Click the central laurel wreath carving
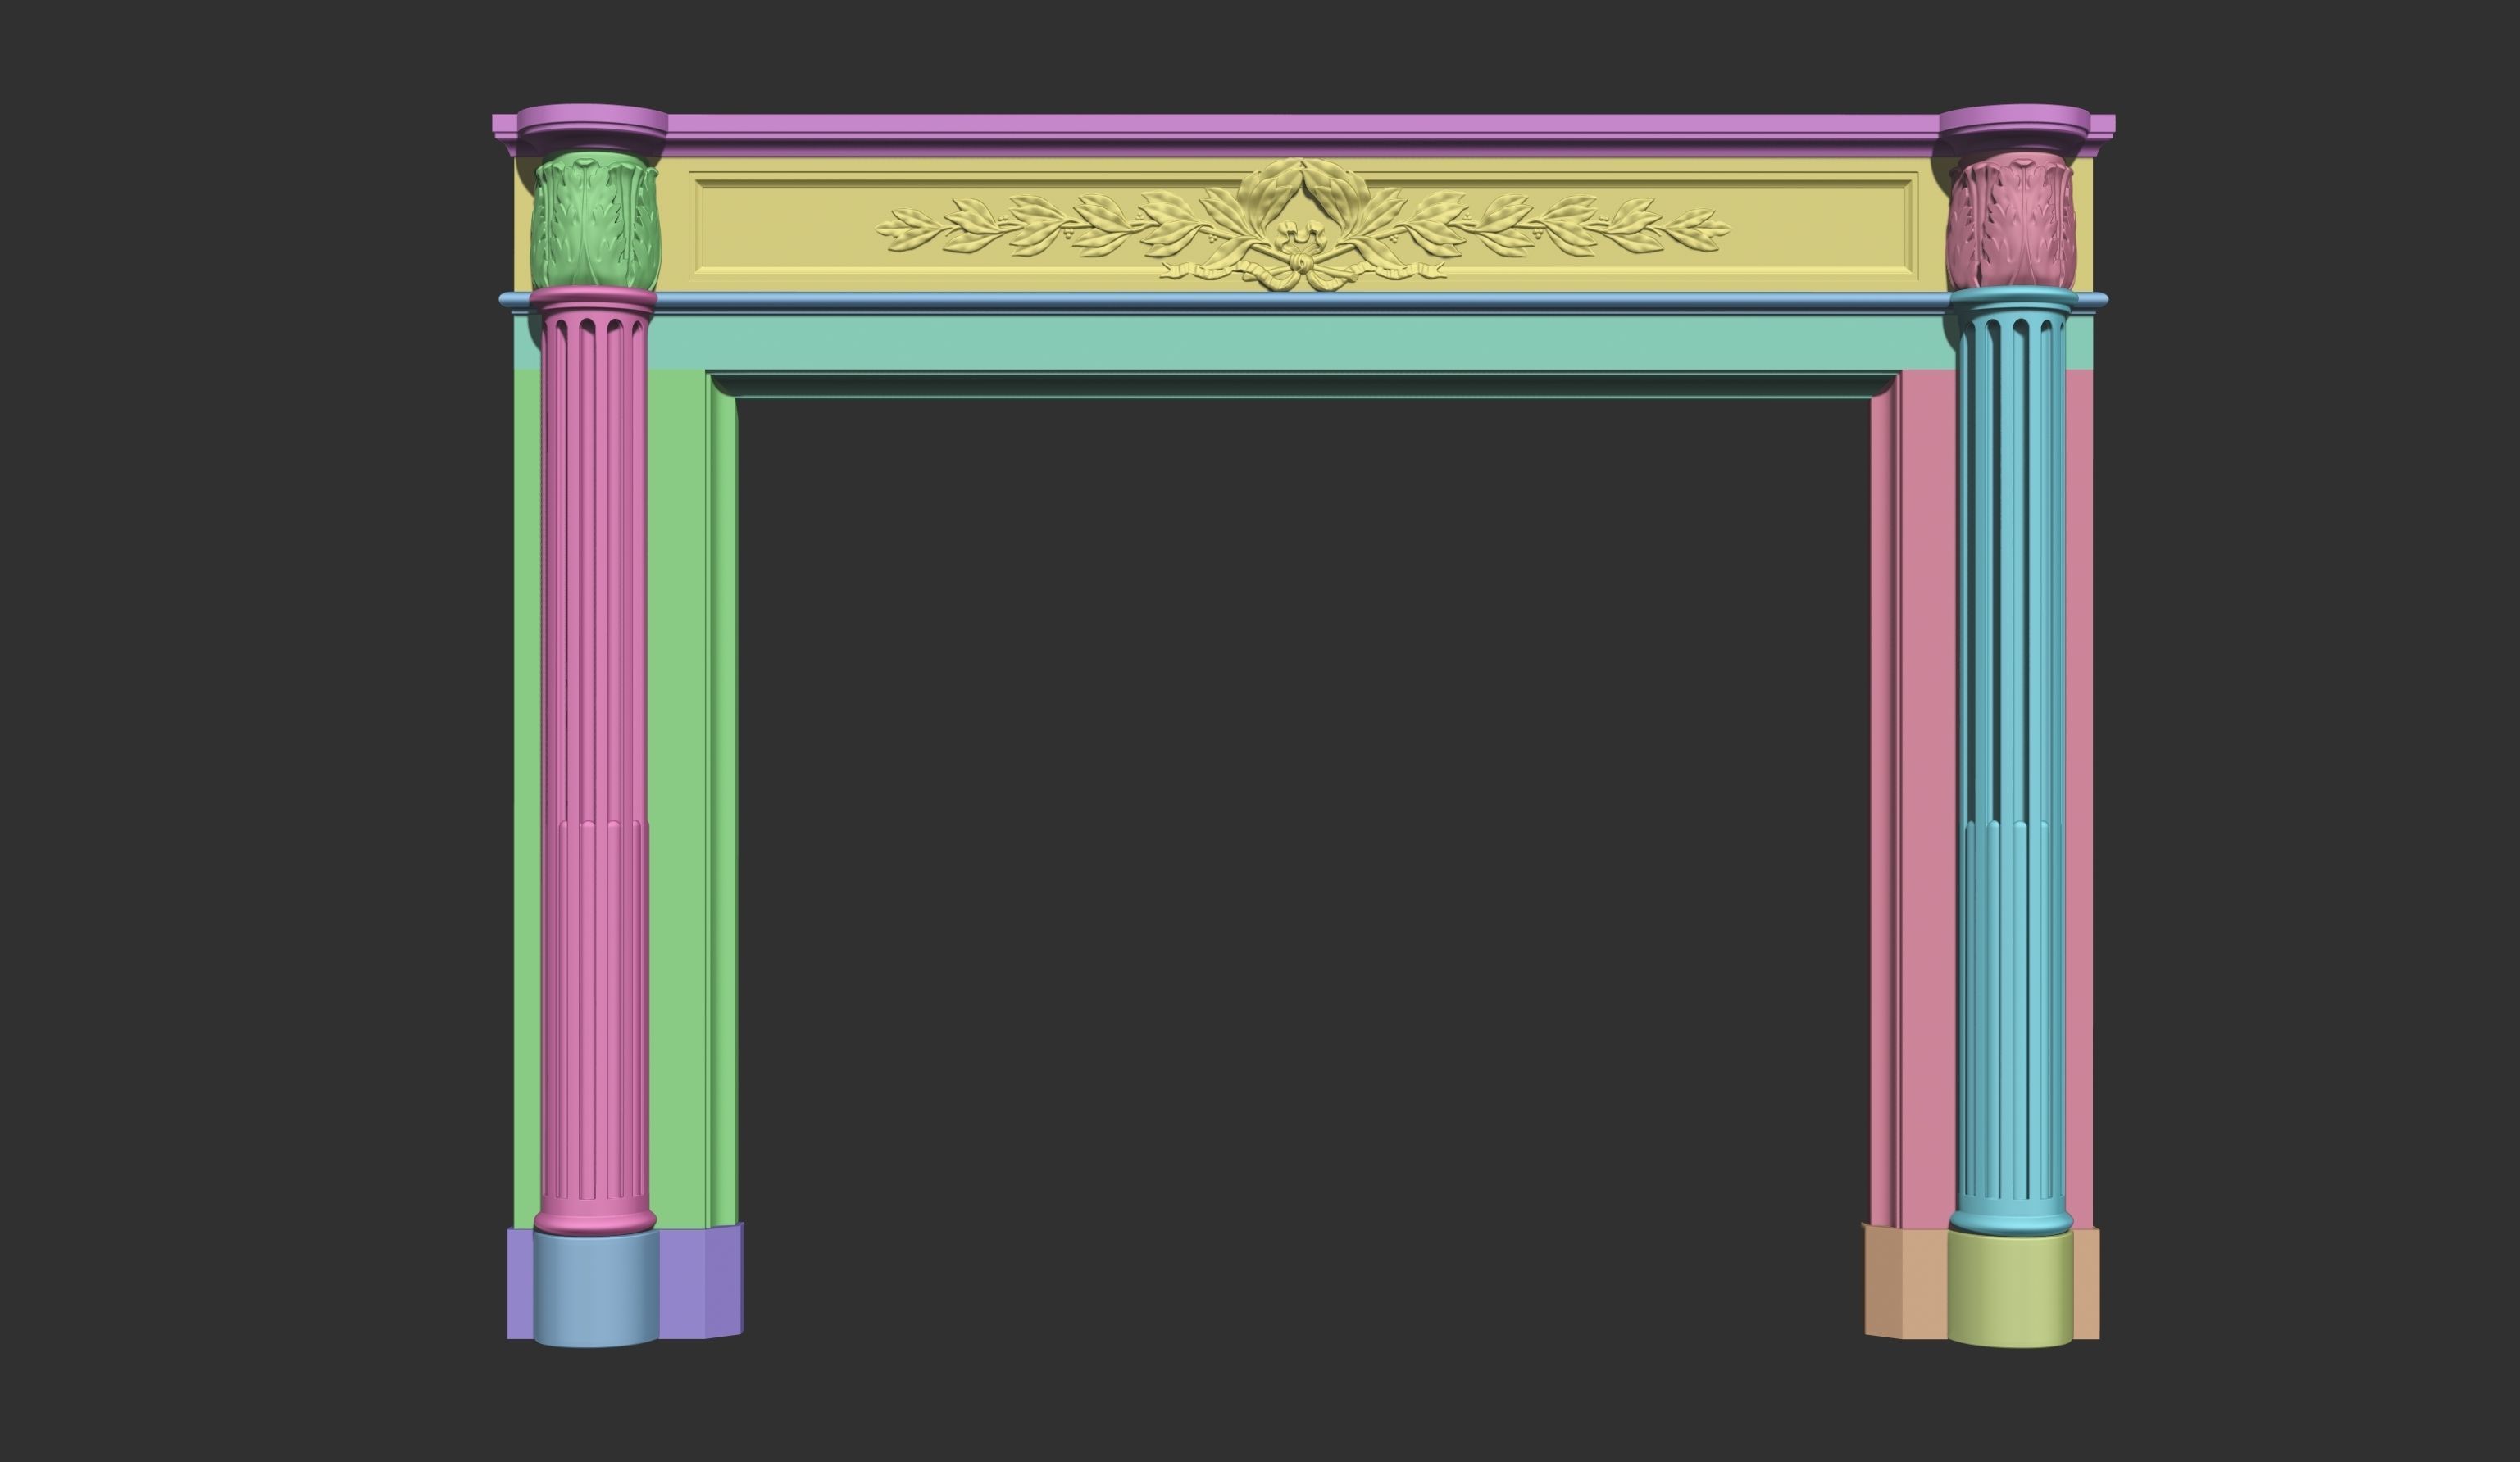This screenshot has width=2520, height=1462. click(x=1303, y=224)
